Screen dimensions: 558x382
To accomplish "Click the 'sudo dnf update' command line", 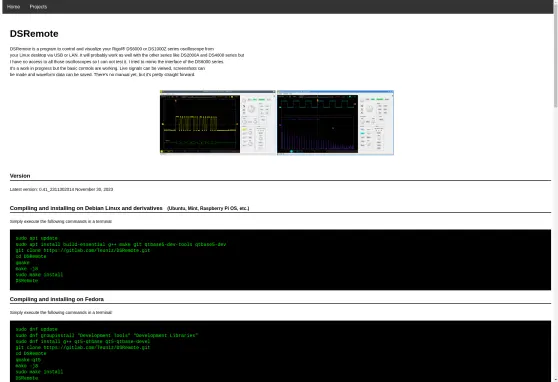I will [36, 329].
